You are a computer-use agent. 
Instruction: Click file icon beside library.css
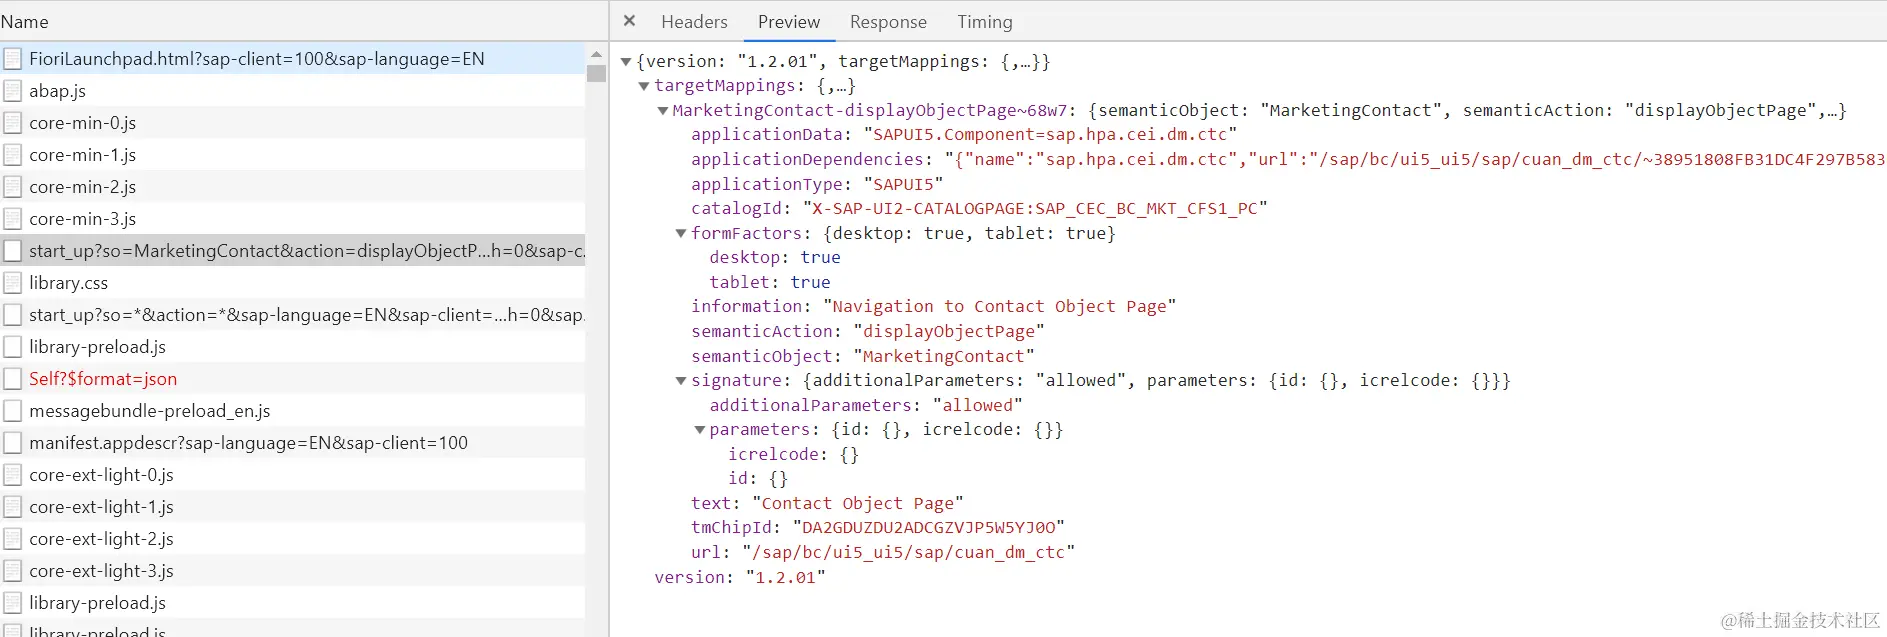point(13,283)
